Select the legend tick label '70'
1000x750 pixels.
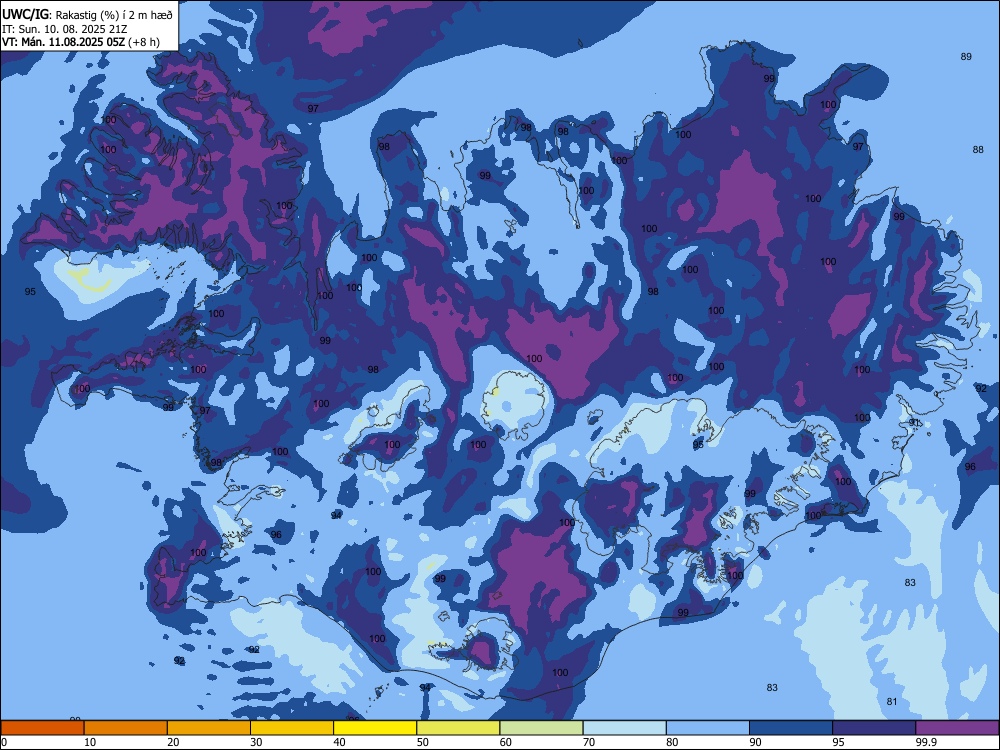589,742
